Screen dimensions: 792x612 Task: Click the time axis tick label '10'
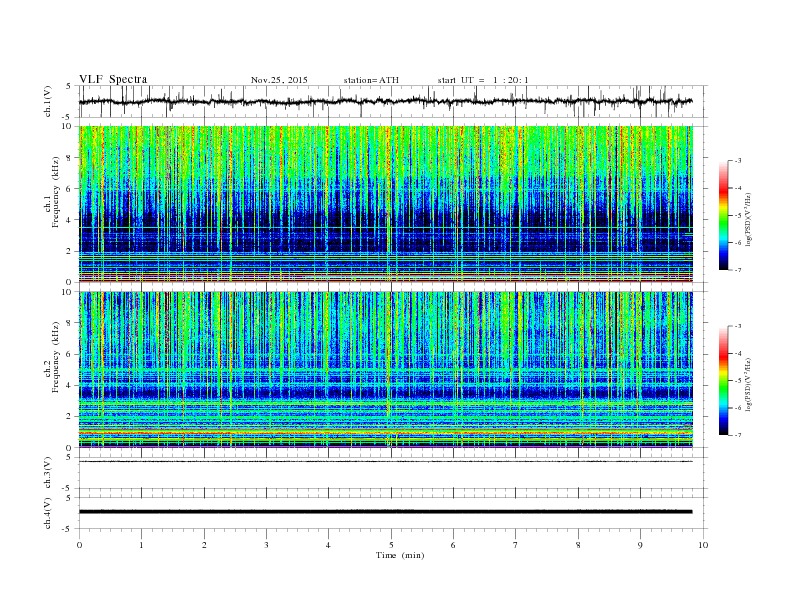(x=703, y=545)
